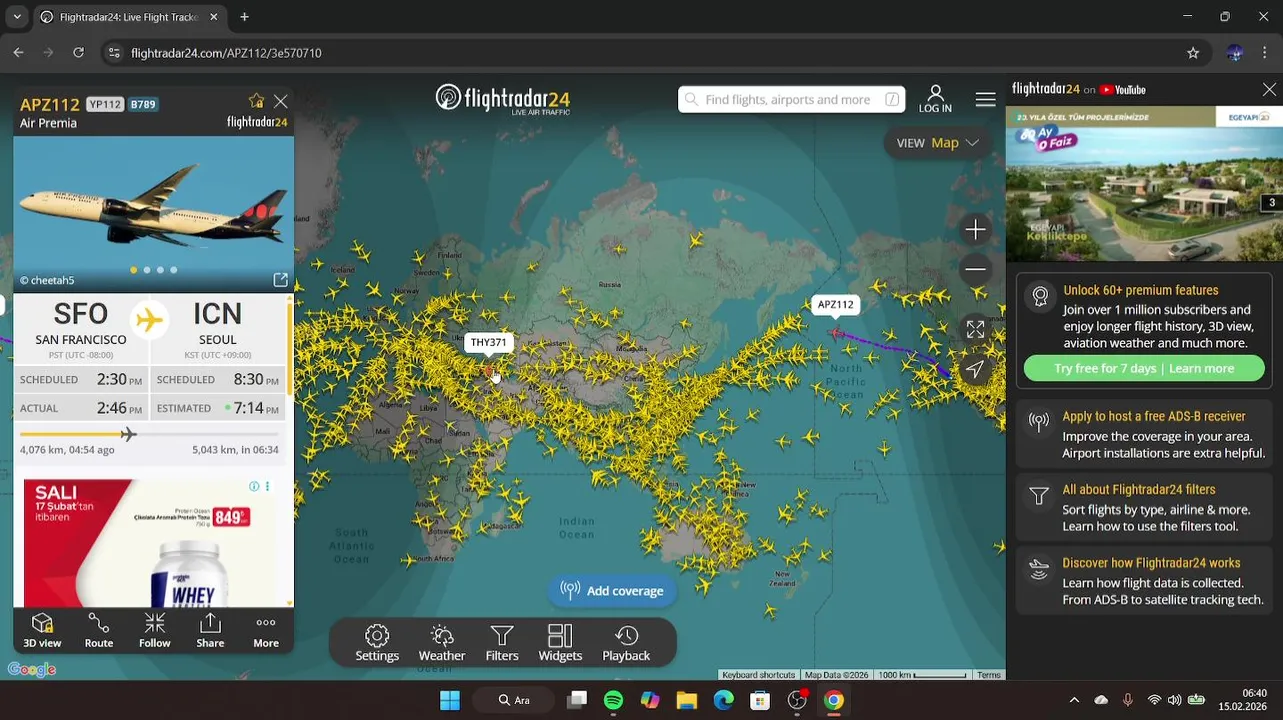Open the hamburger main menu

pyautogui.click(x=985, y=99)
